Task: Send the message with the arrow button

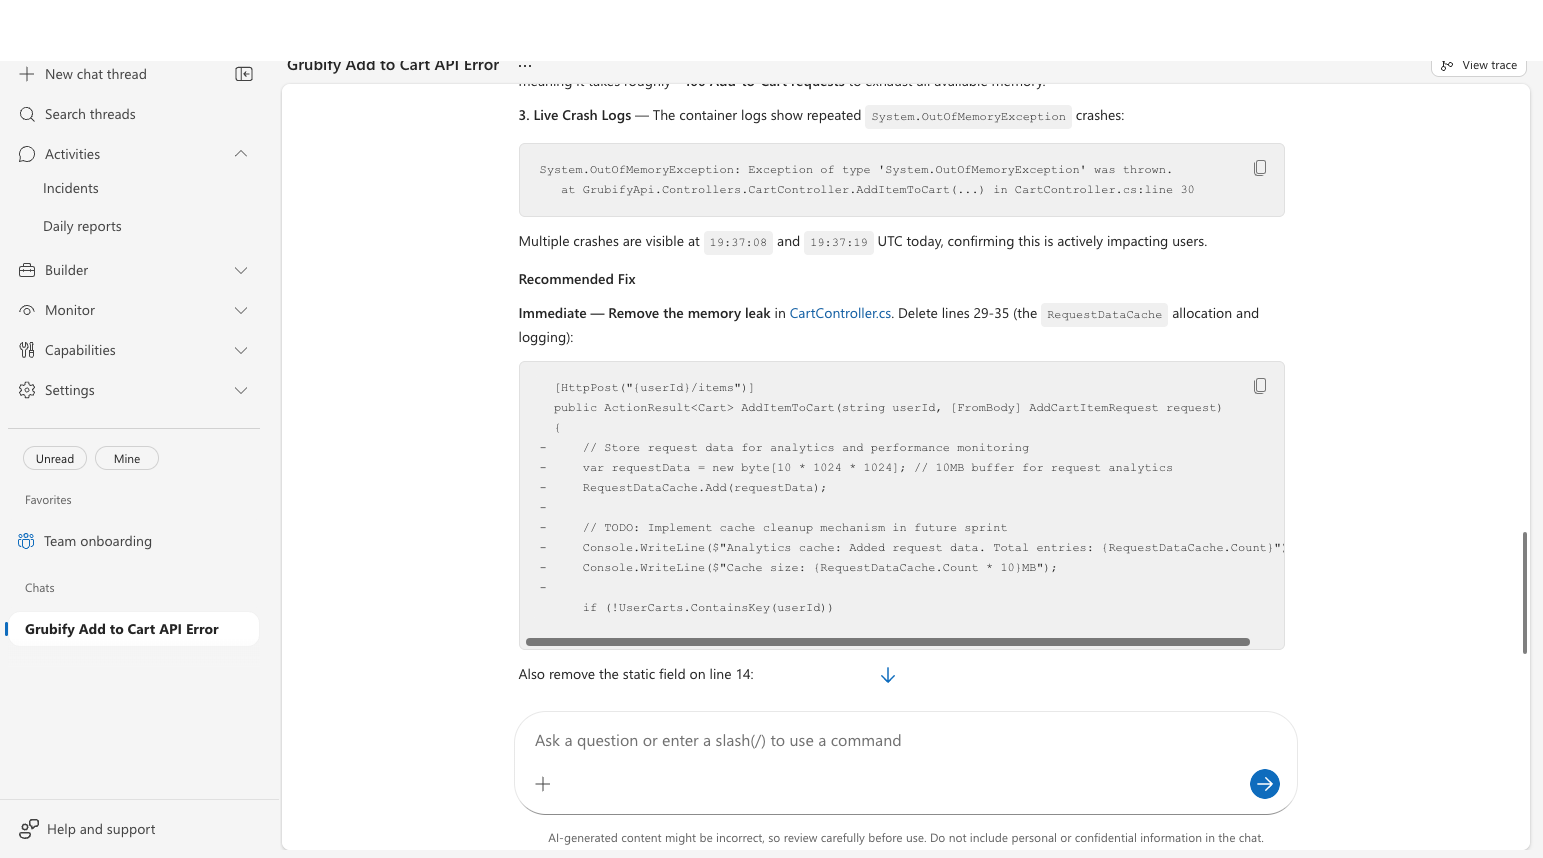Action: (1265, 784)
